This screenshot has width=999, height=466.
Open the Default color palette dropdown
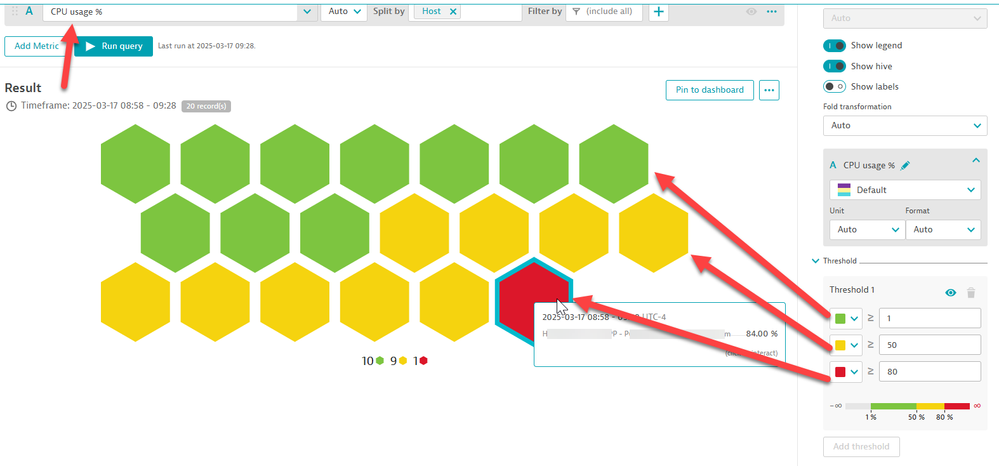point(904,190)
